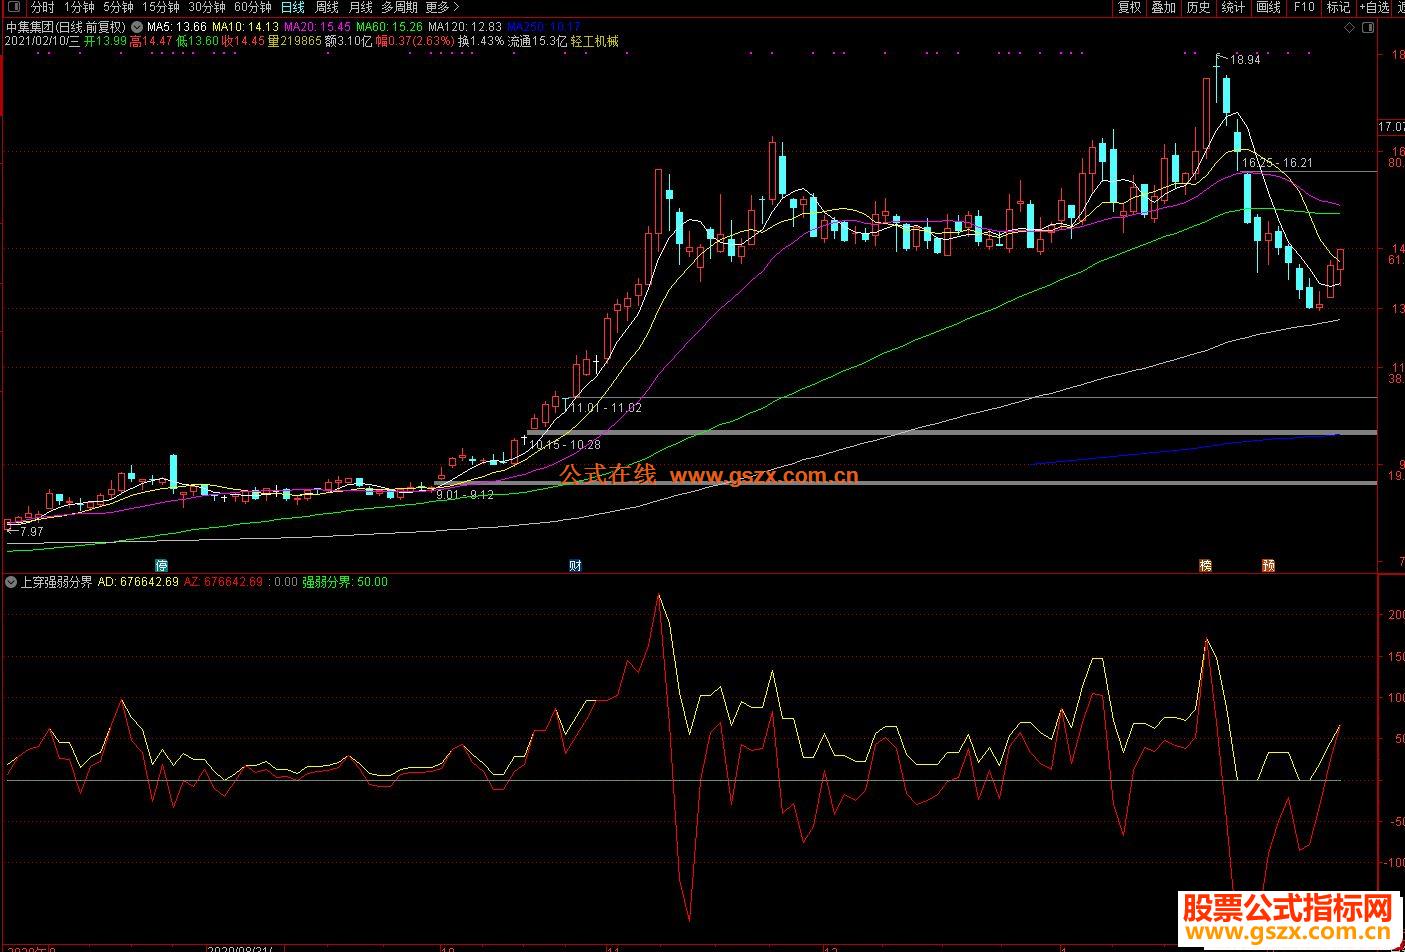Click the 预 forecast marker

[x=1268, y=565]
